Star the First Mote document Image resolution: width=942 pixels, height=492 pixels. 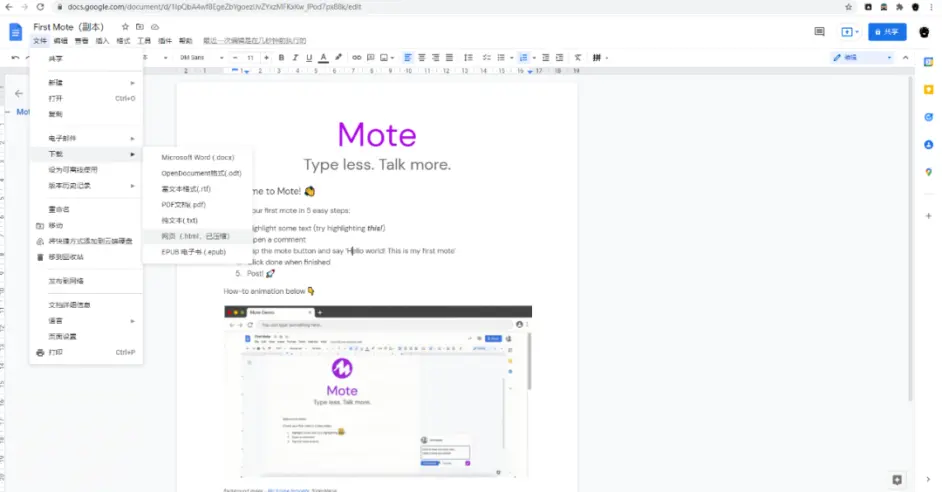(x=125, y=27)
